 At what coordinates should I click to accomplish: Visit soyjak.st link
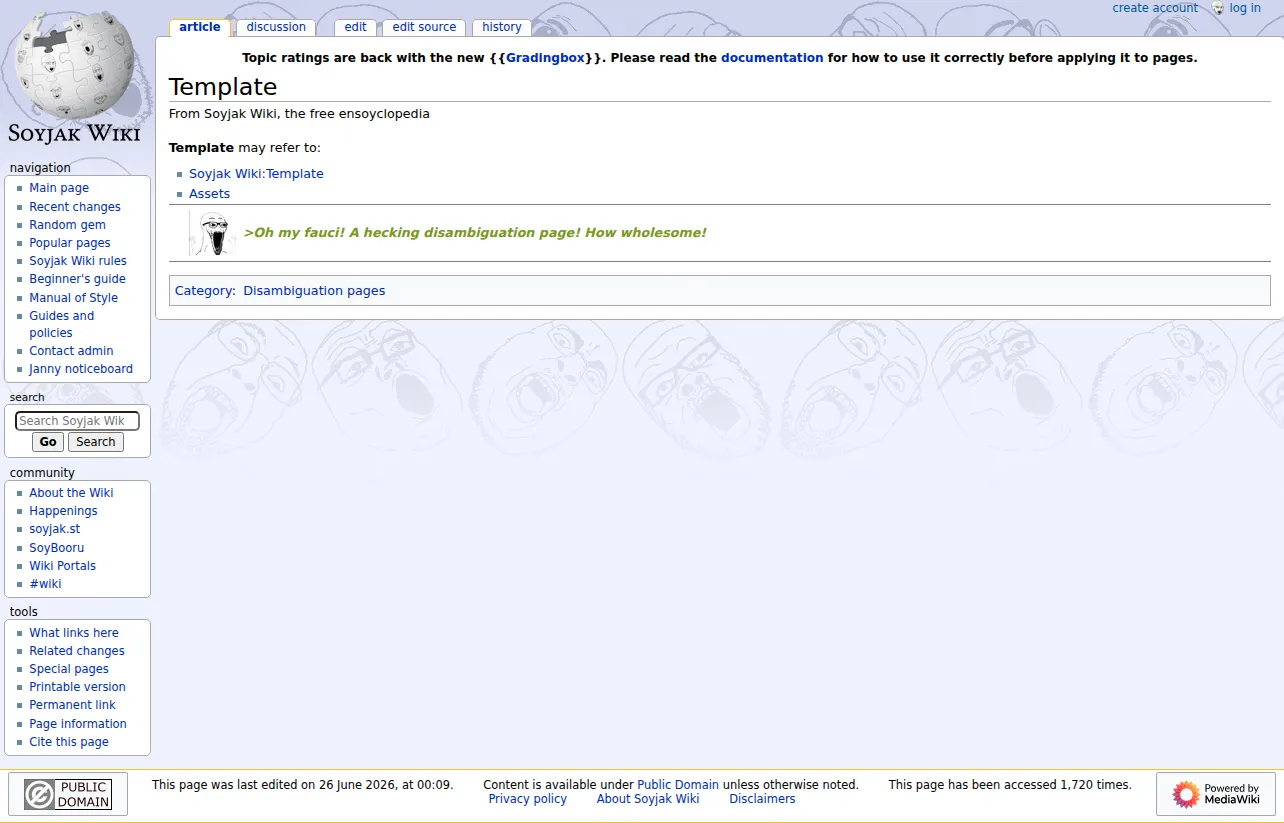[54, 529]
